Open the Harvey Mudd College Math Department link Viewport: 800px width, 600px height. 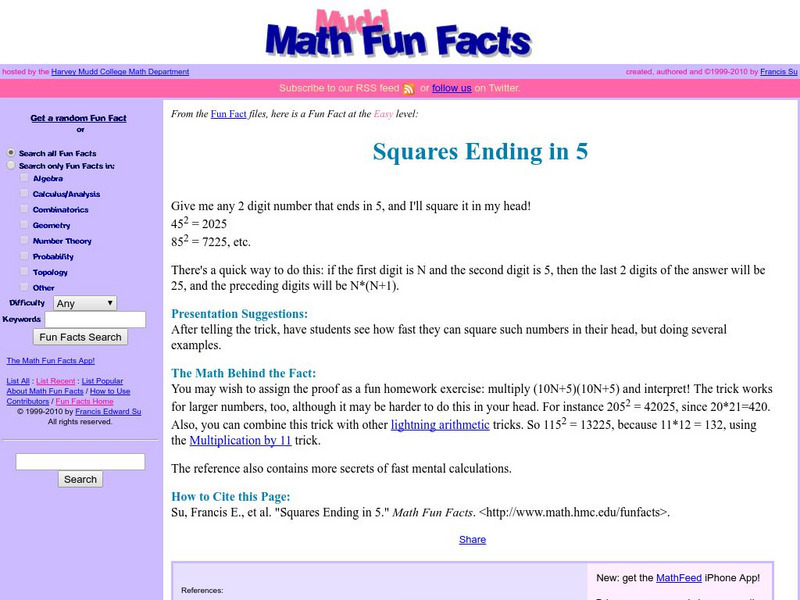[120, 71]
